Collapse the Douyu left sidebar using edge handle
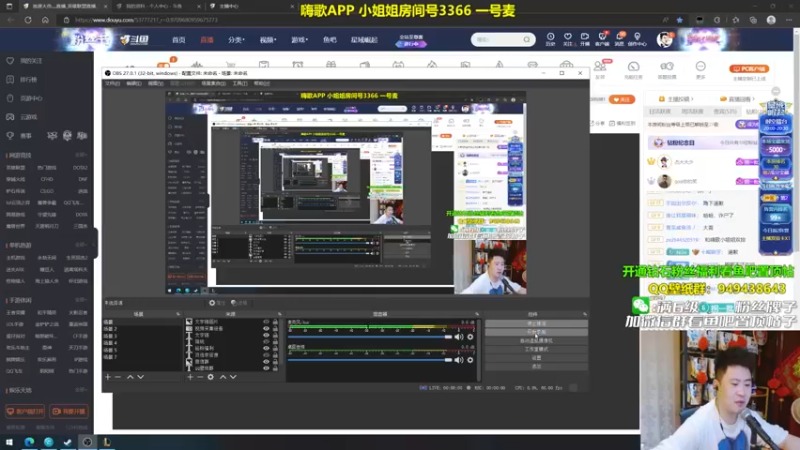This screenshot has width=800, height=450. pos(95,243)
